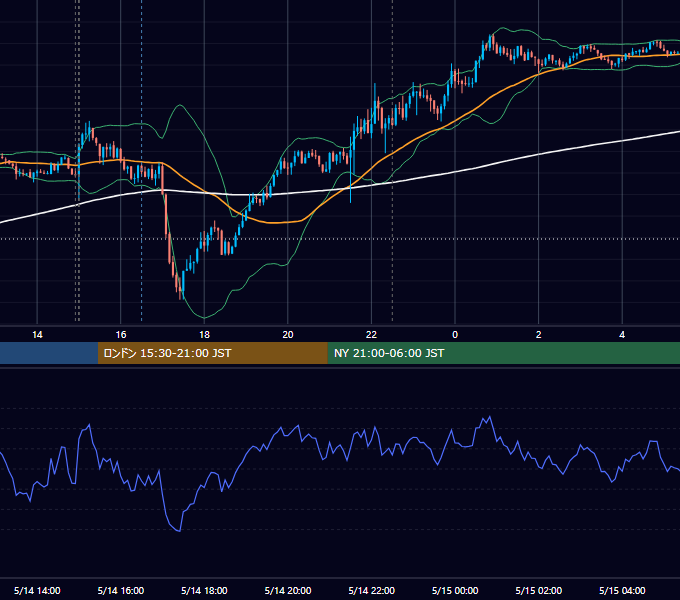The image size is (680, 600).
Task: Click the 5/15 04:00 date label
Action: pyautogui.click(x=622, y=590)
